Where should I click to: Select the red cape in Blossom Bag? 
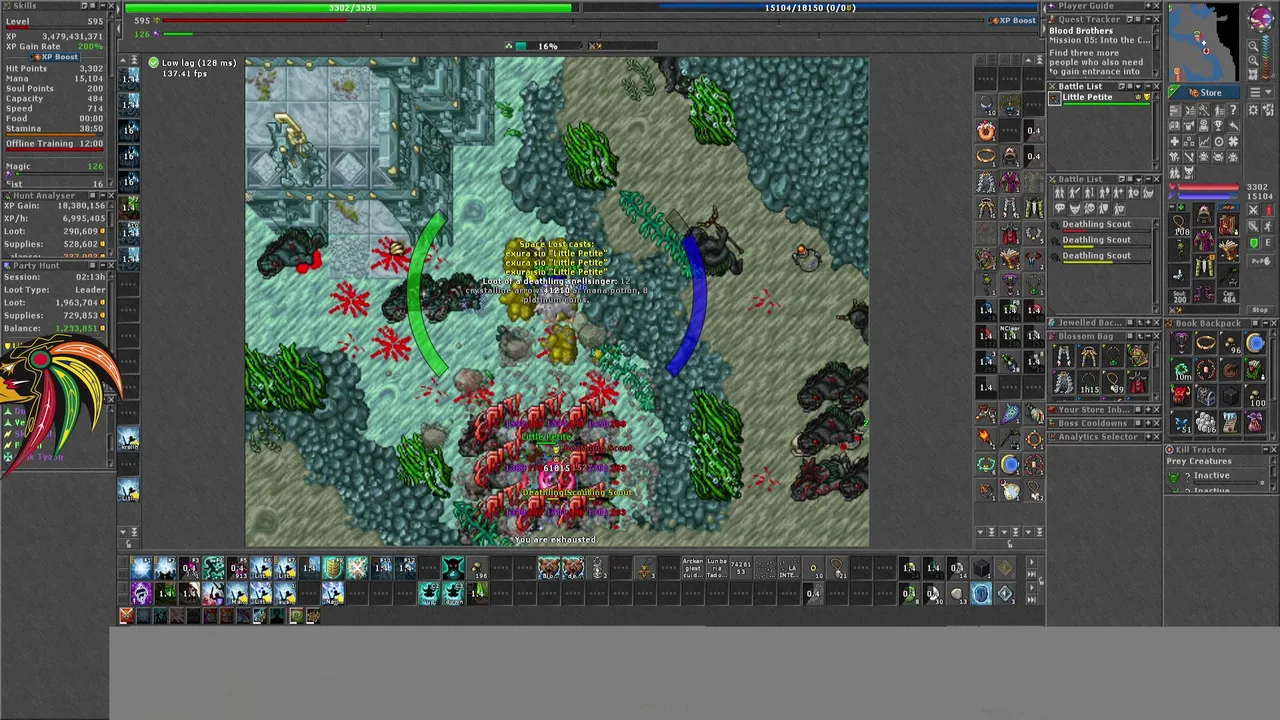(1138, 383)
